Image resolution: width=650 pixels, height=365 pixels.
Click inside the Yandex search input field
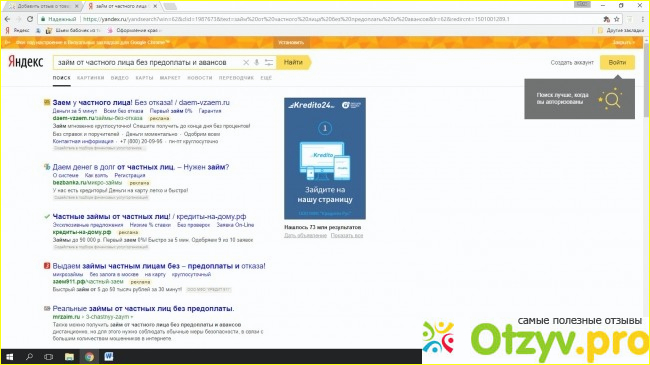coord(147,62)
